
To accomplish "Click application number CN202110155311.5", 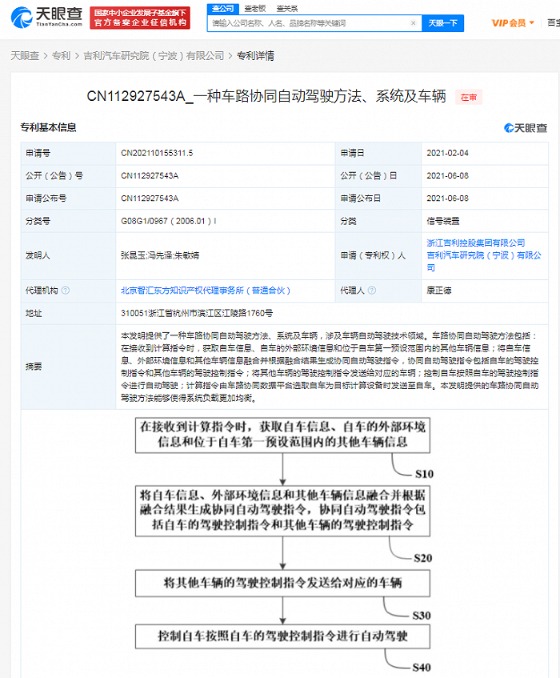I will point(157,153).
